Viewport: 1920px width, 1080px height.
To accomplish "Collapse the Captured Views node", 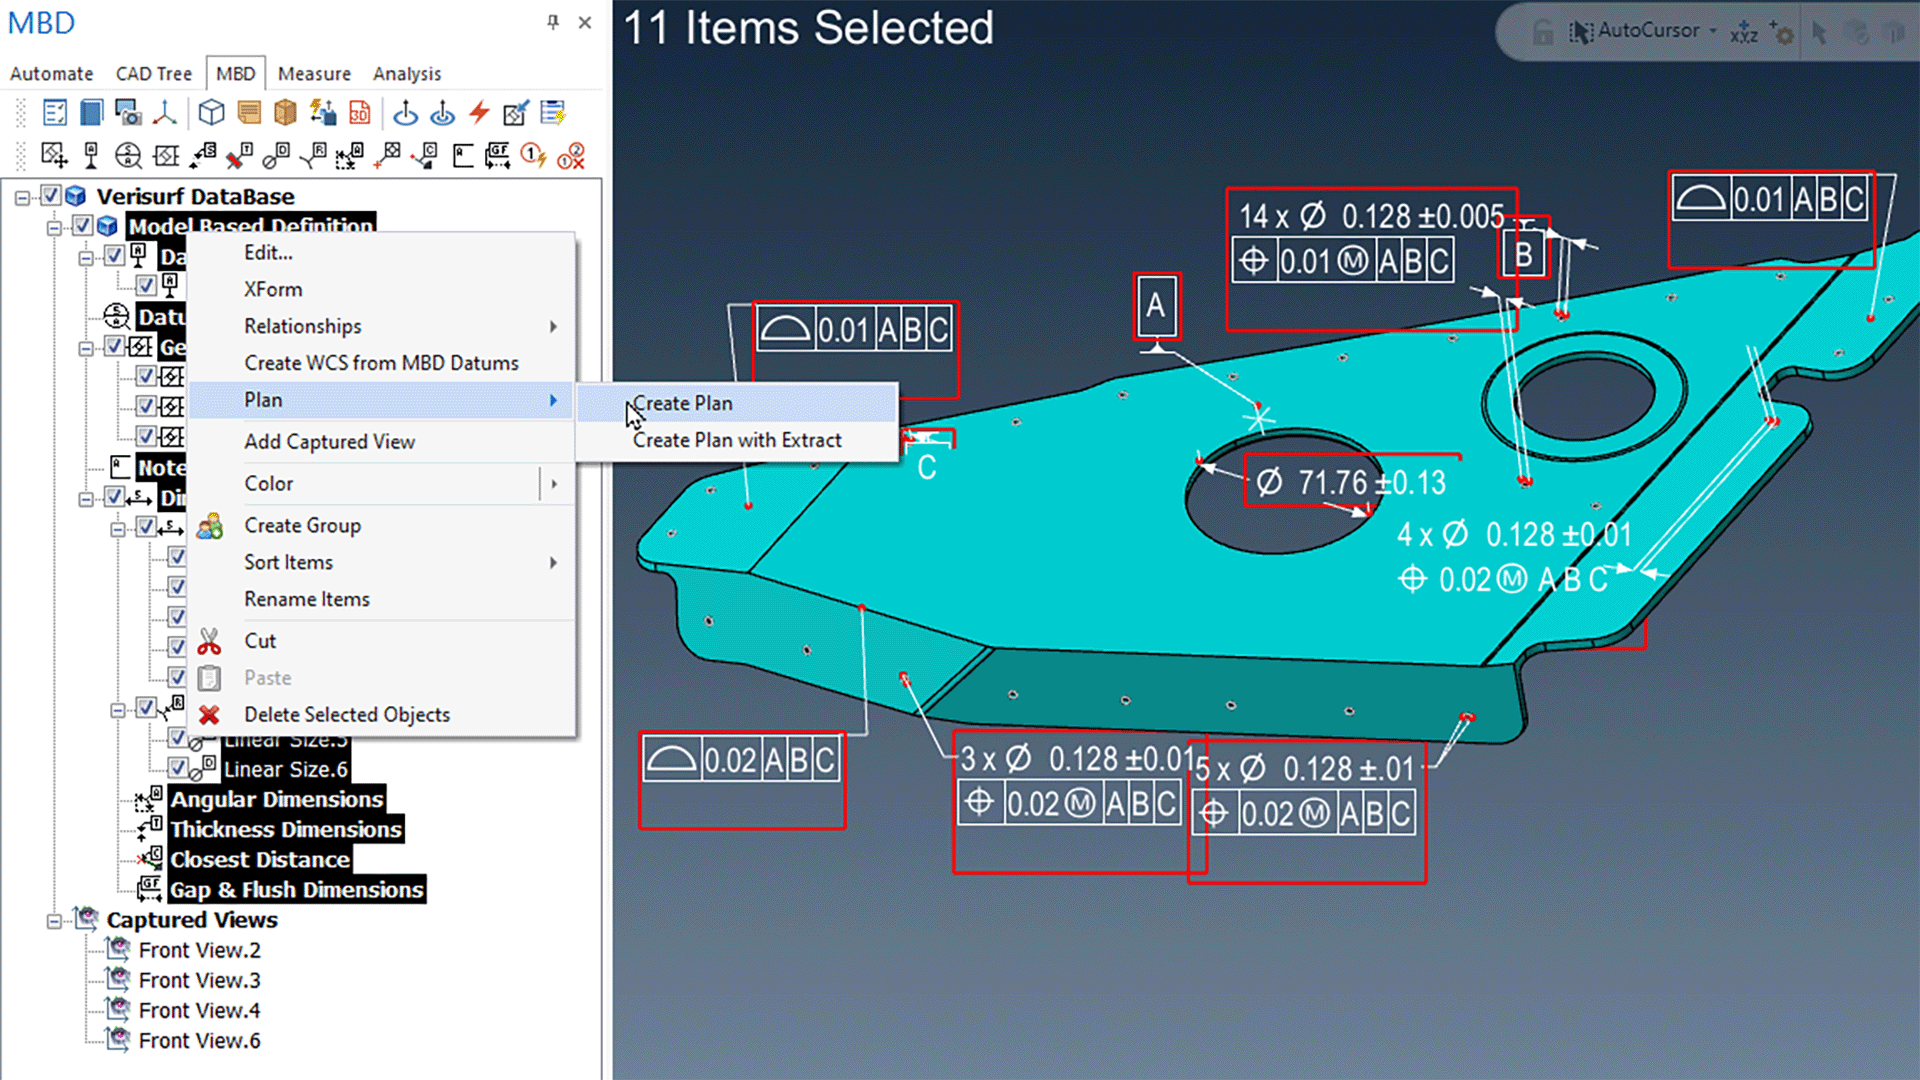I will pos(54,921).
